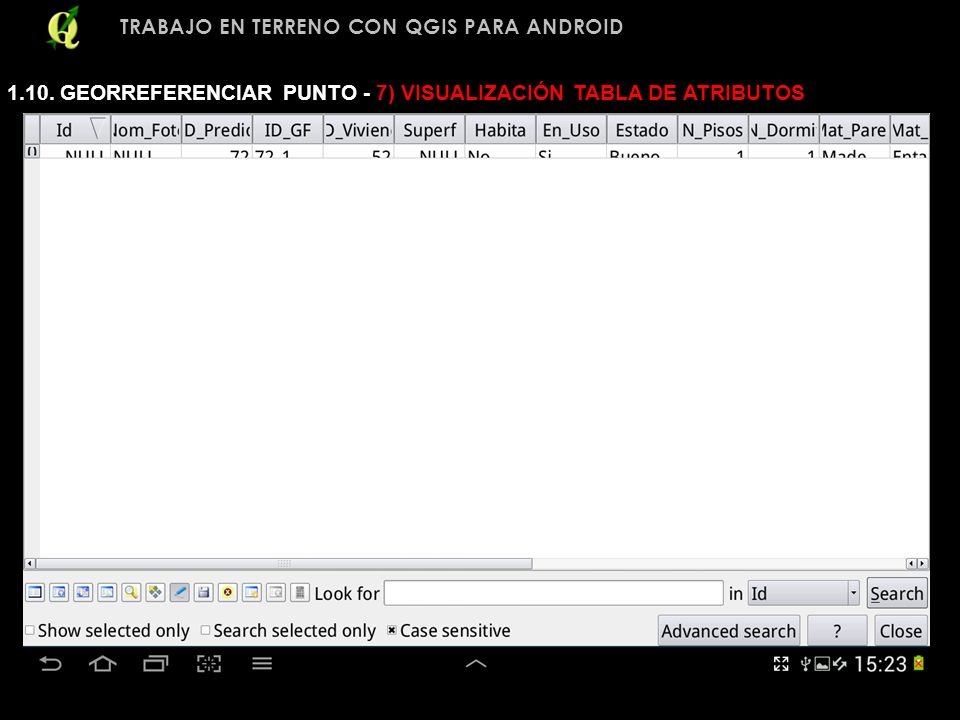
Task: Tap the Android menu three-lines icon
Action: 262,664
